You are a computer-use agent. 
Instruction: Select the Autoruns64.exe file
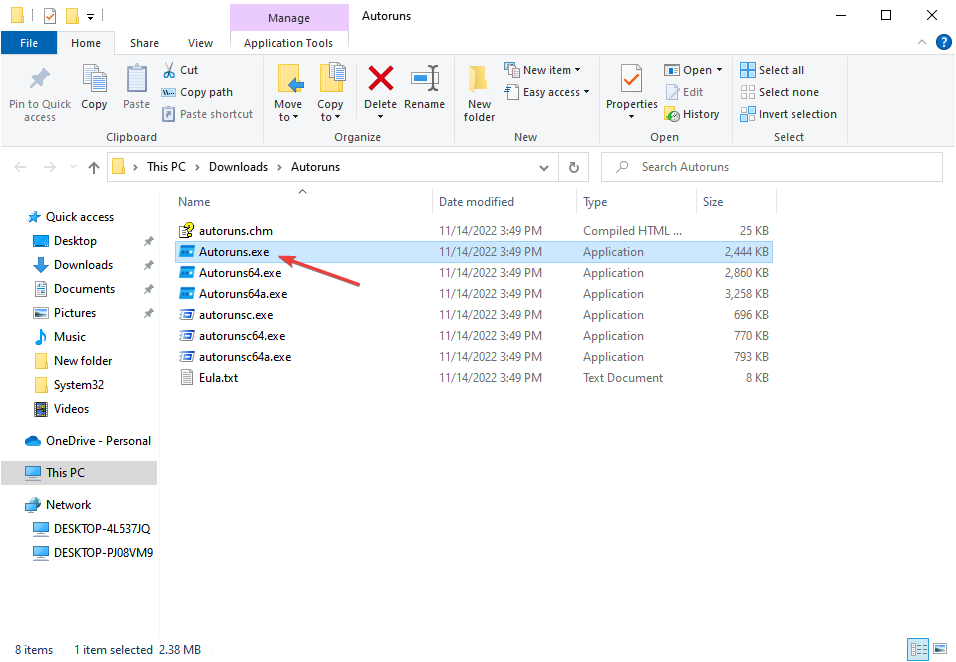(474, 273)
